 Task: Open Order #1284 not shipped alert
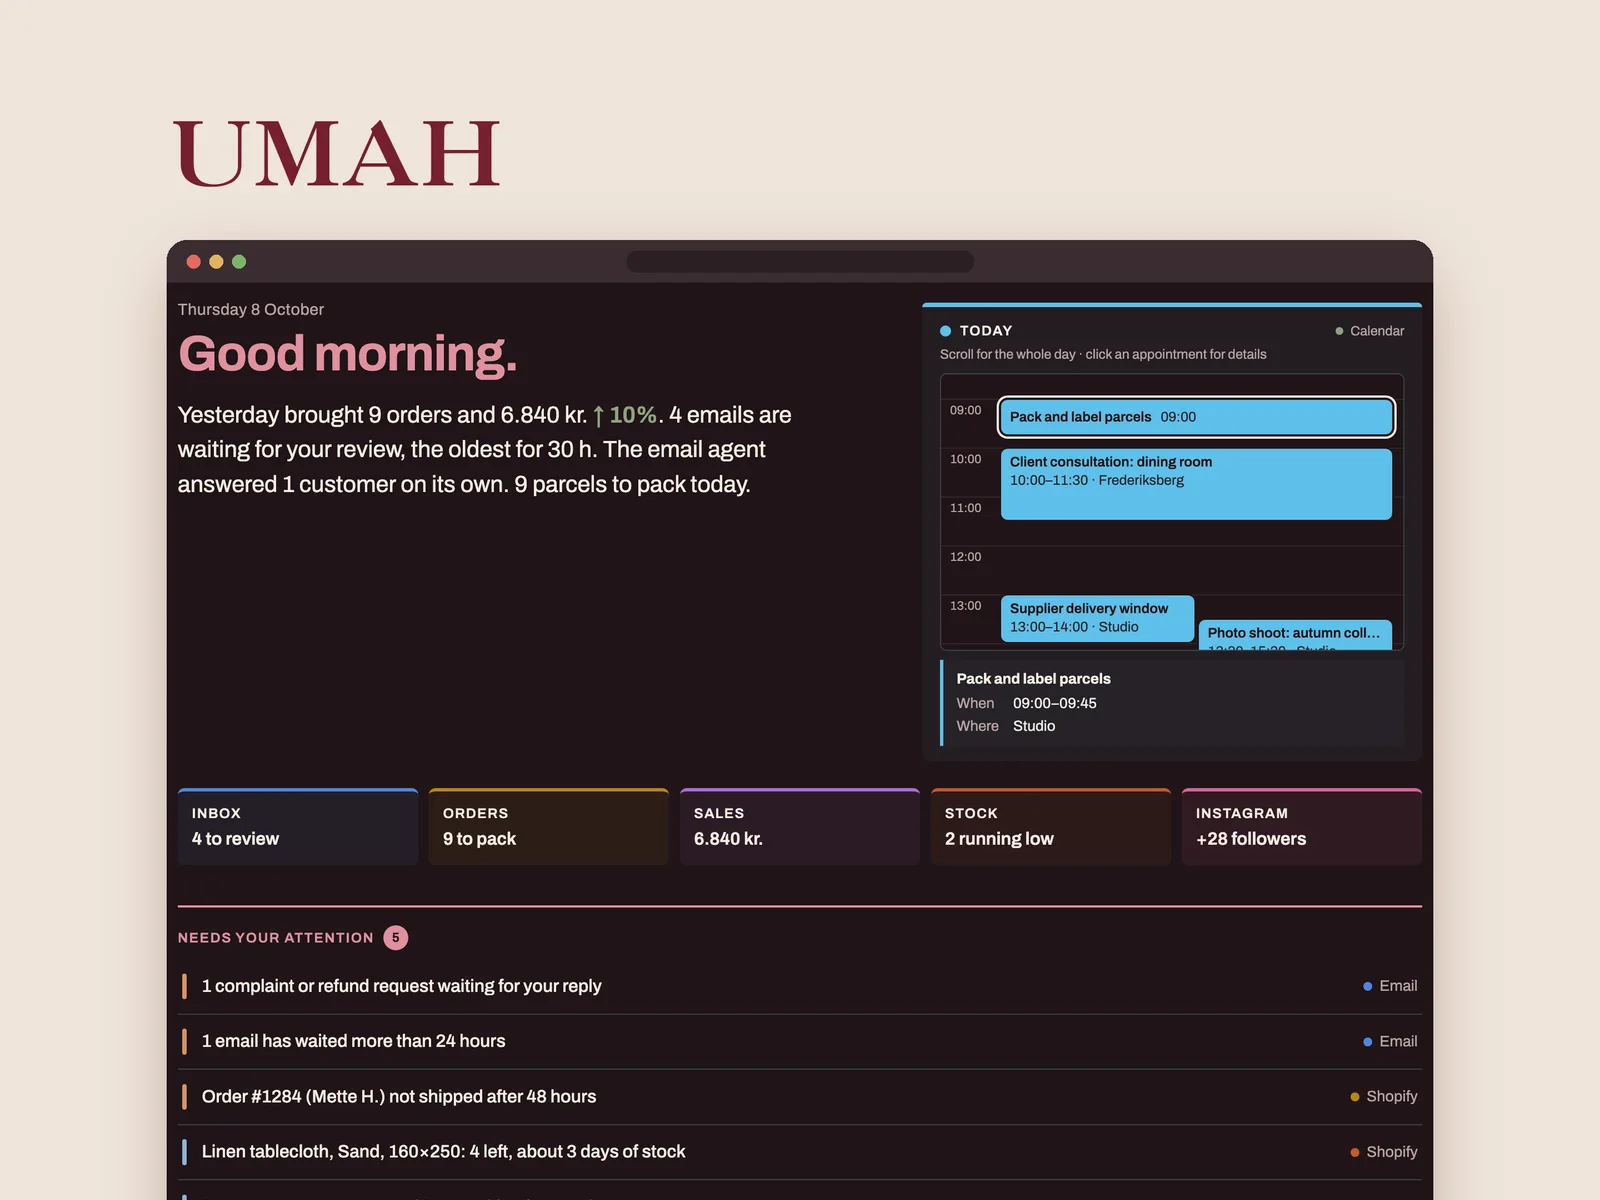[800, 1097]
